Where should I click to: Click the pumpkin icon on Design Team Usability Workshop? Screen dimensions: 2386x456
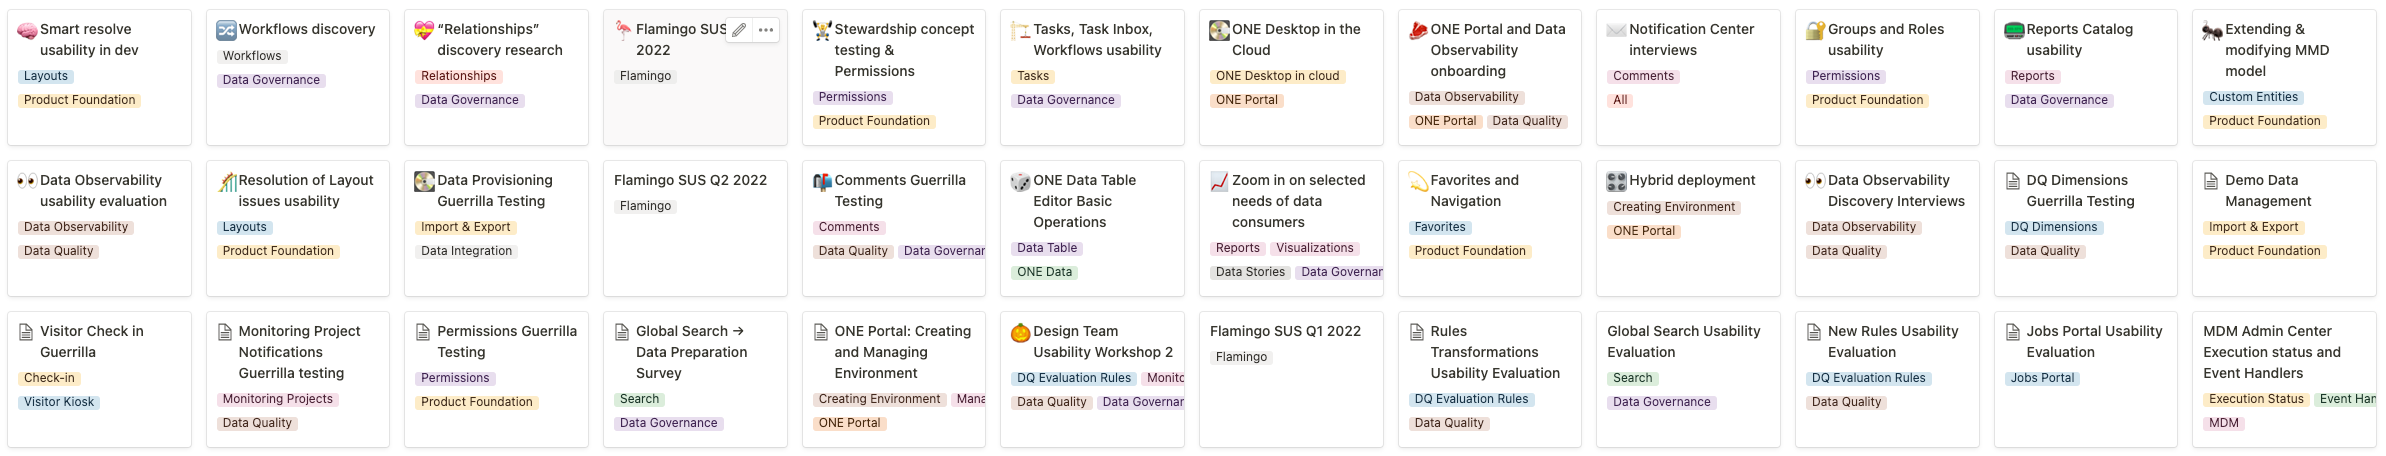tap(1020, 332)
